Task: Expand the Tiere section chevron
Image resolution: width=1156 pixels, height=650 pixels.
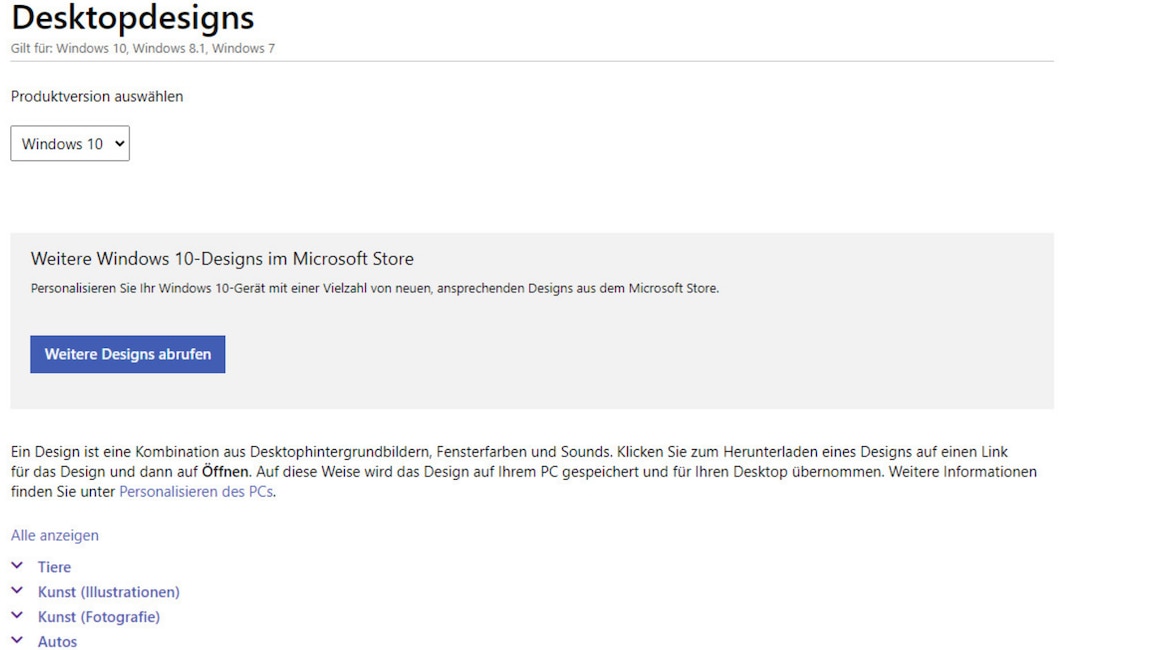Action: (18, 566)
